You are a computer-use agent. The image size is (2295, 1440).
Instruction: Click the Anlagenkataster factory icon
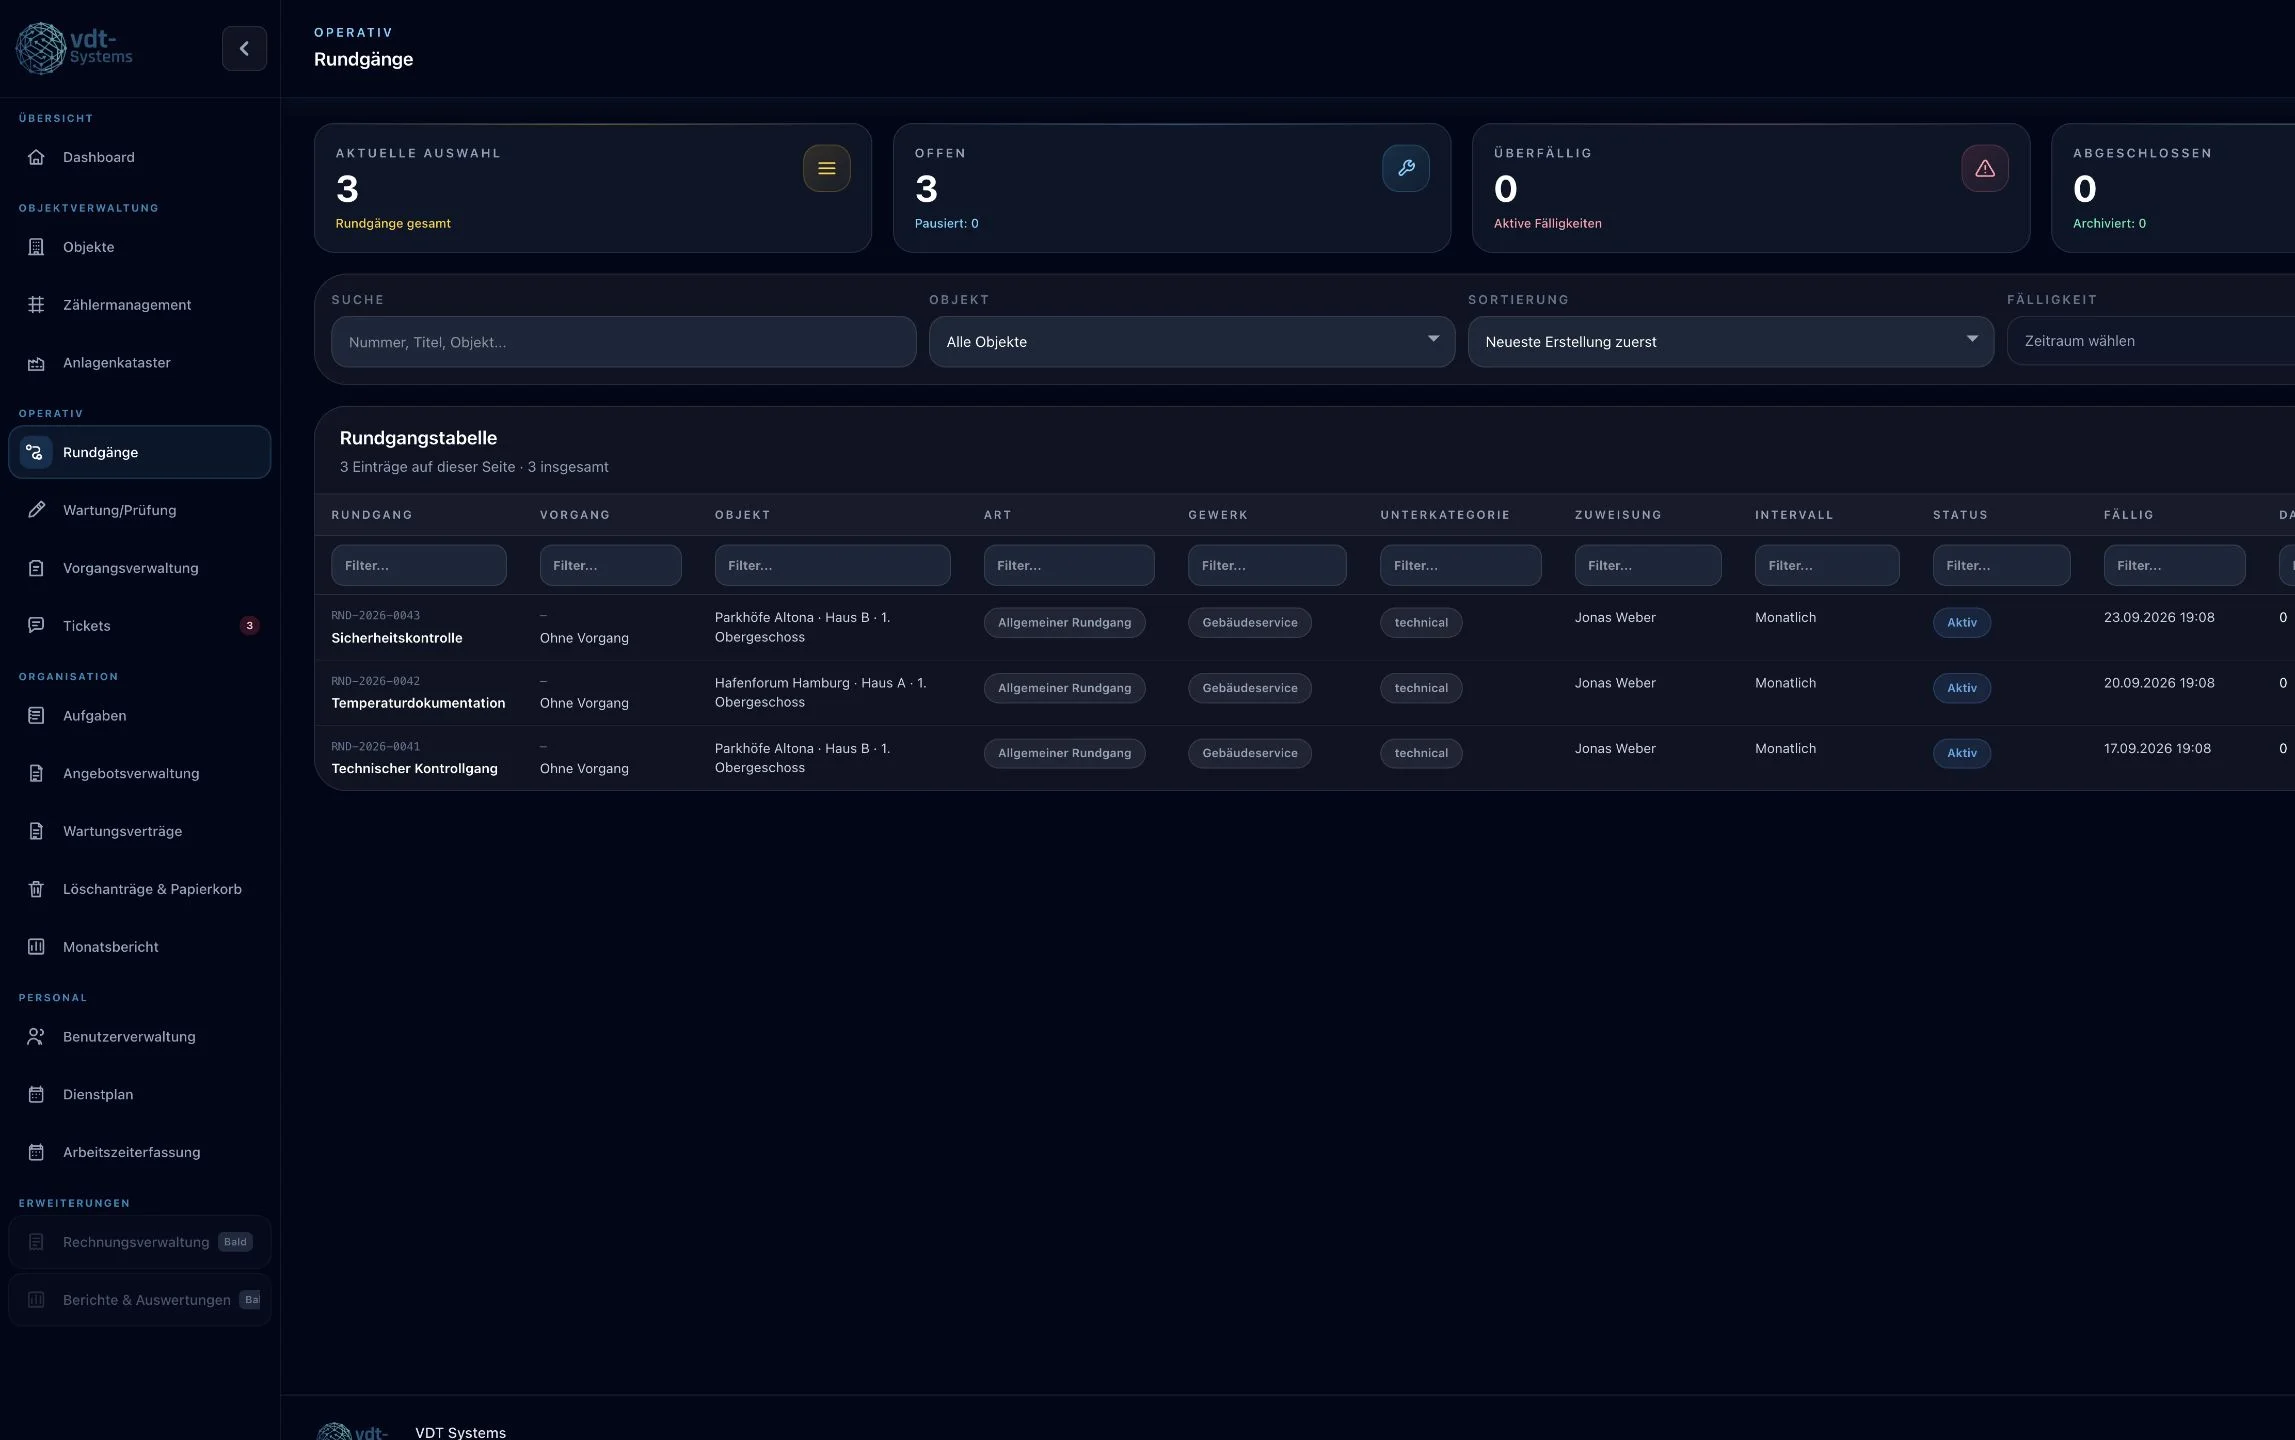(x=36, y=363)
